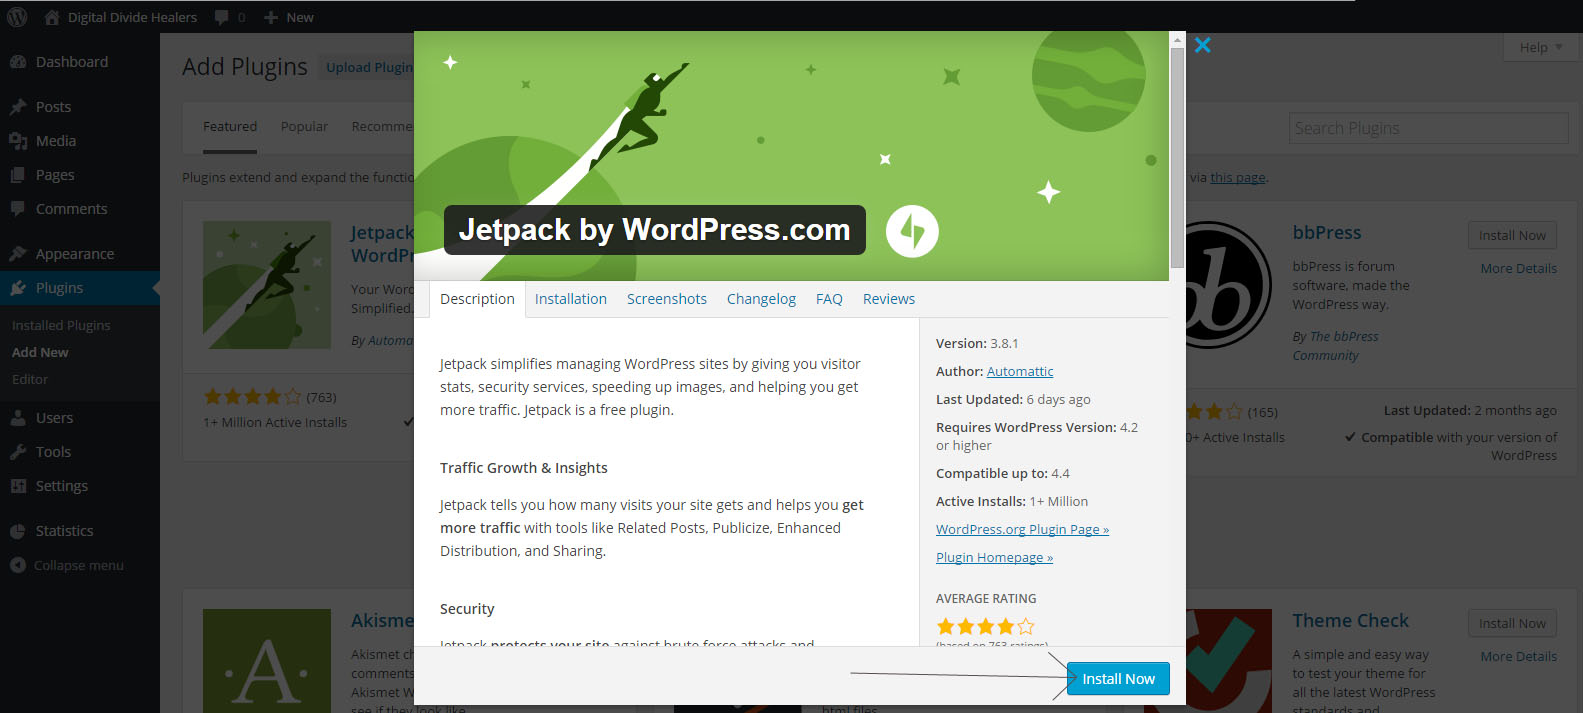
Task: Click the 'Last Updated: 6 days ago' text
Action: coord(1013,399)
